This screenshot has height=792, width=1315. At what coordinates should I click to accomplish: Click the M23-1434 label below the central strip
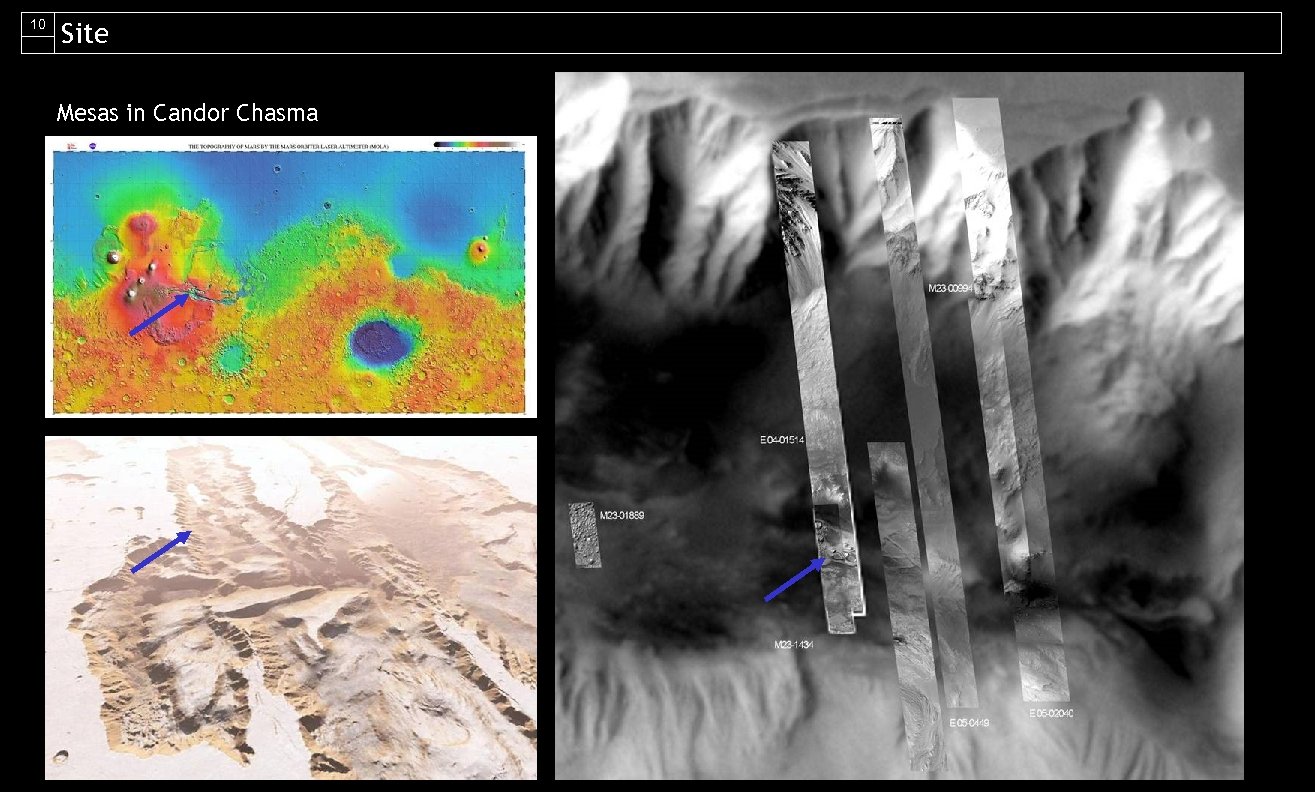pos(794,646)
